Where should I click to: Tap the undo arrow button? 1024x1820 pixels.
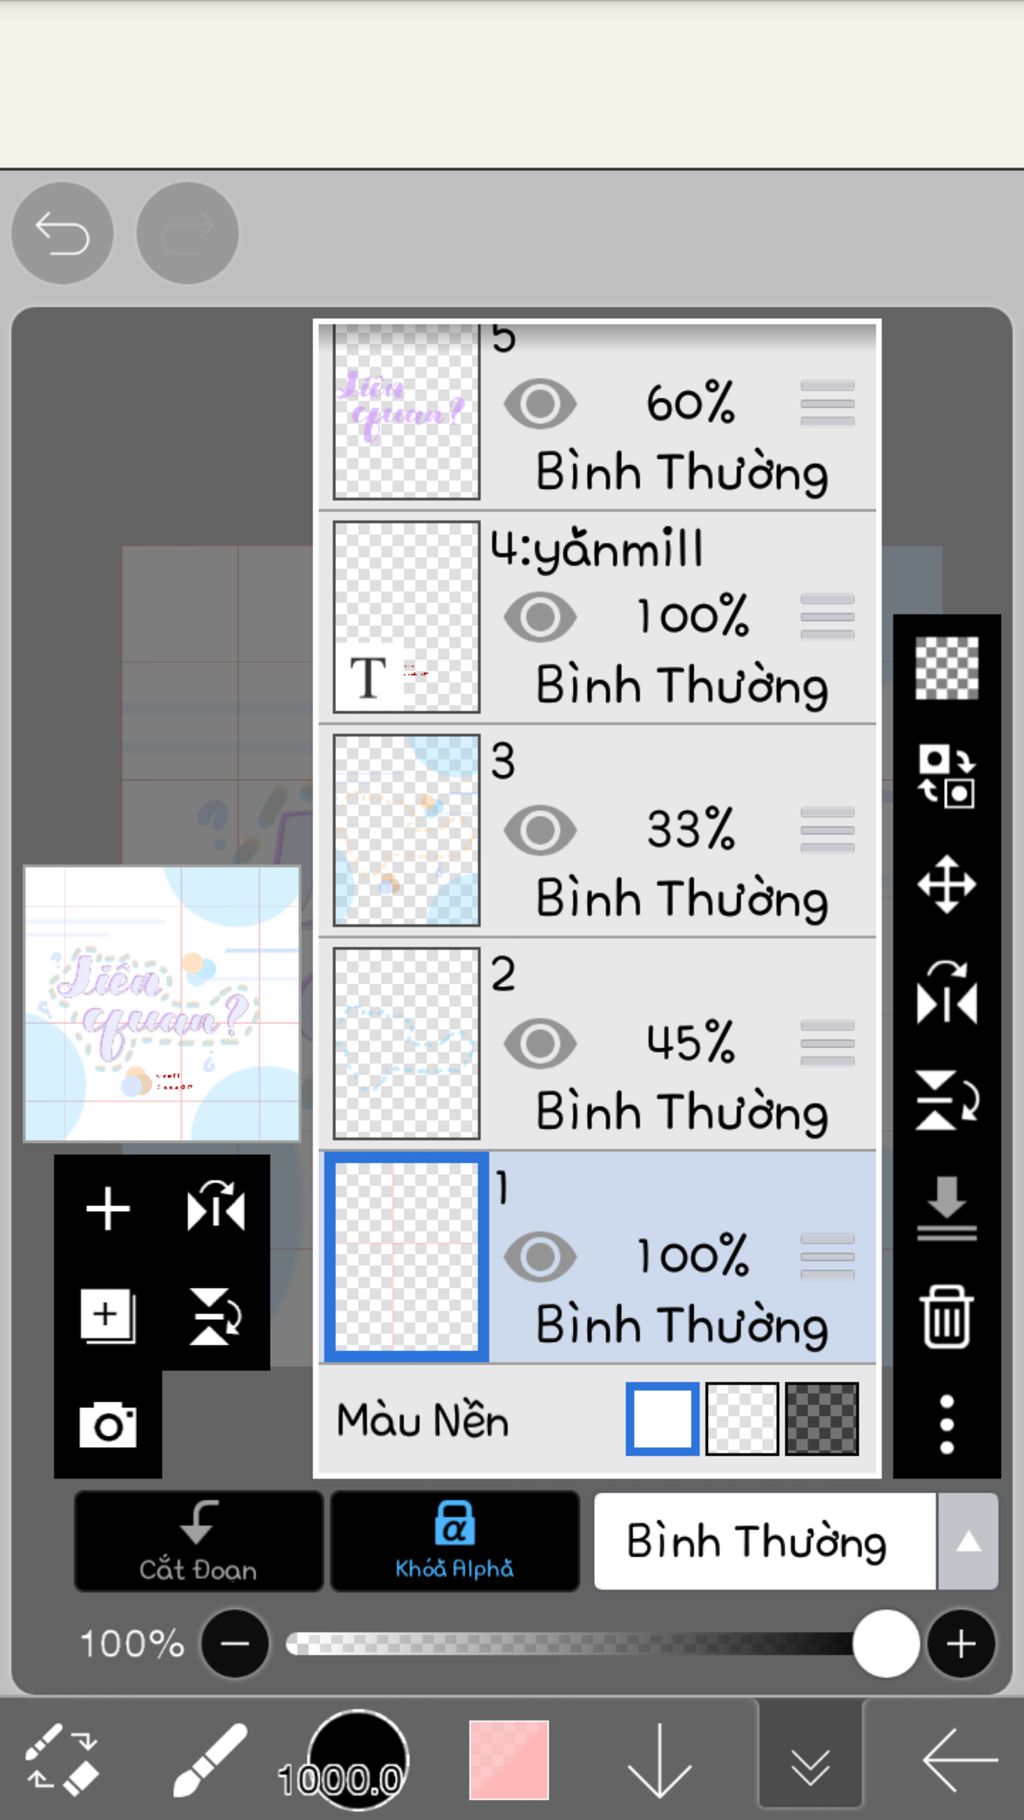tap(62, 234)
